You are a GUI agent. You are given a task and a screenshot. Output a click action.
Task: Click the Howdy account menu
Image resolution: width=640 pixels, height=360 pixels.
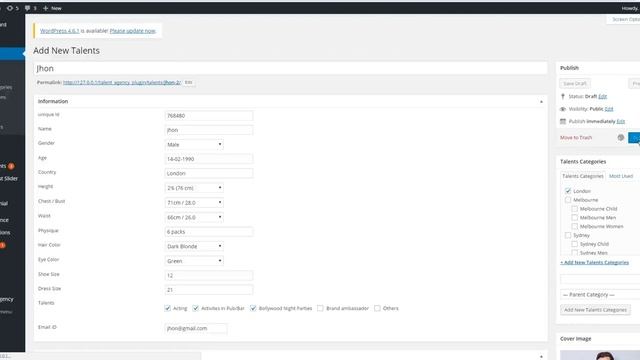tap(630, 8)
